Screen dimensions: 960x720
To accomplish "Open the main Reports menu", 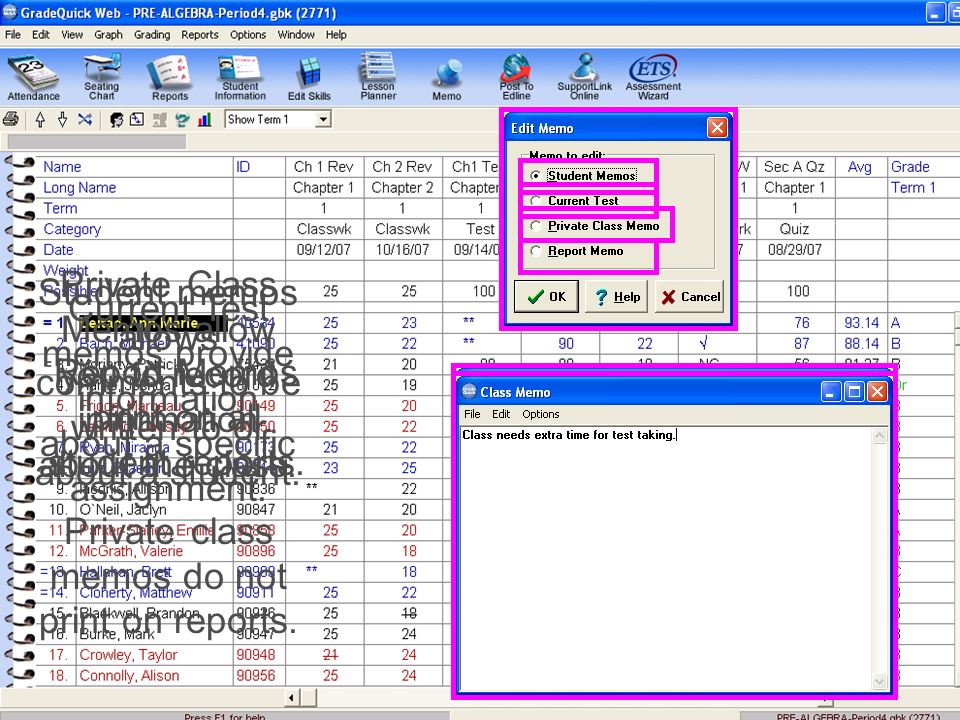I will coord(200,35).
